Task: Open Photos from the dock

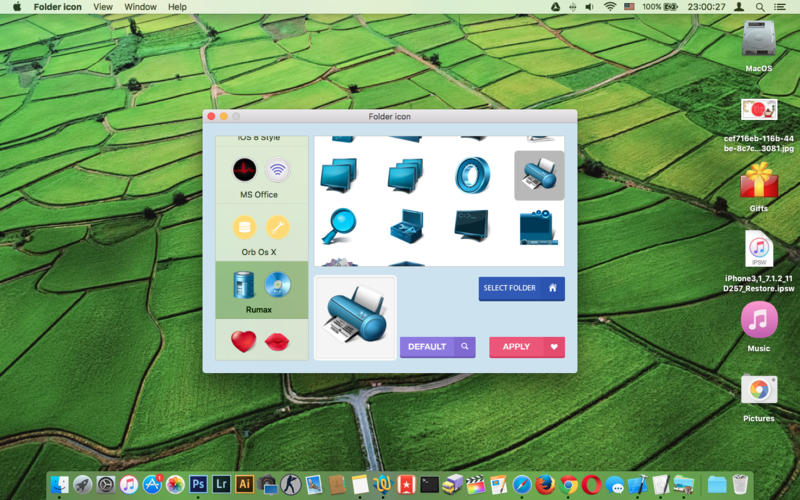Action: point(175,484)
